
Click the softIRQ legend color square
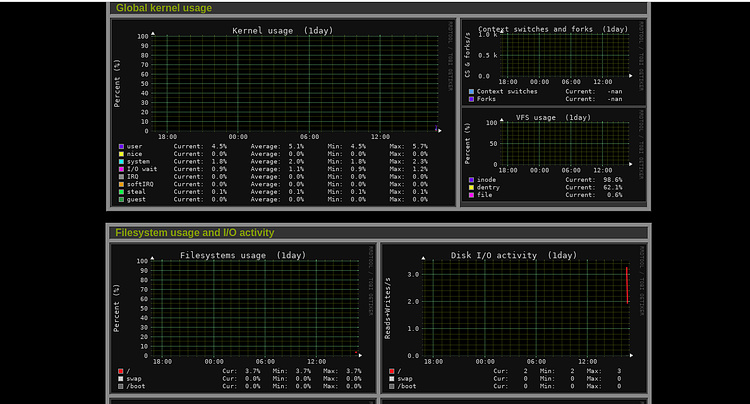121,184
